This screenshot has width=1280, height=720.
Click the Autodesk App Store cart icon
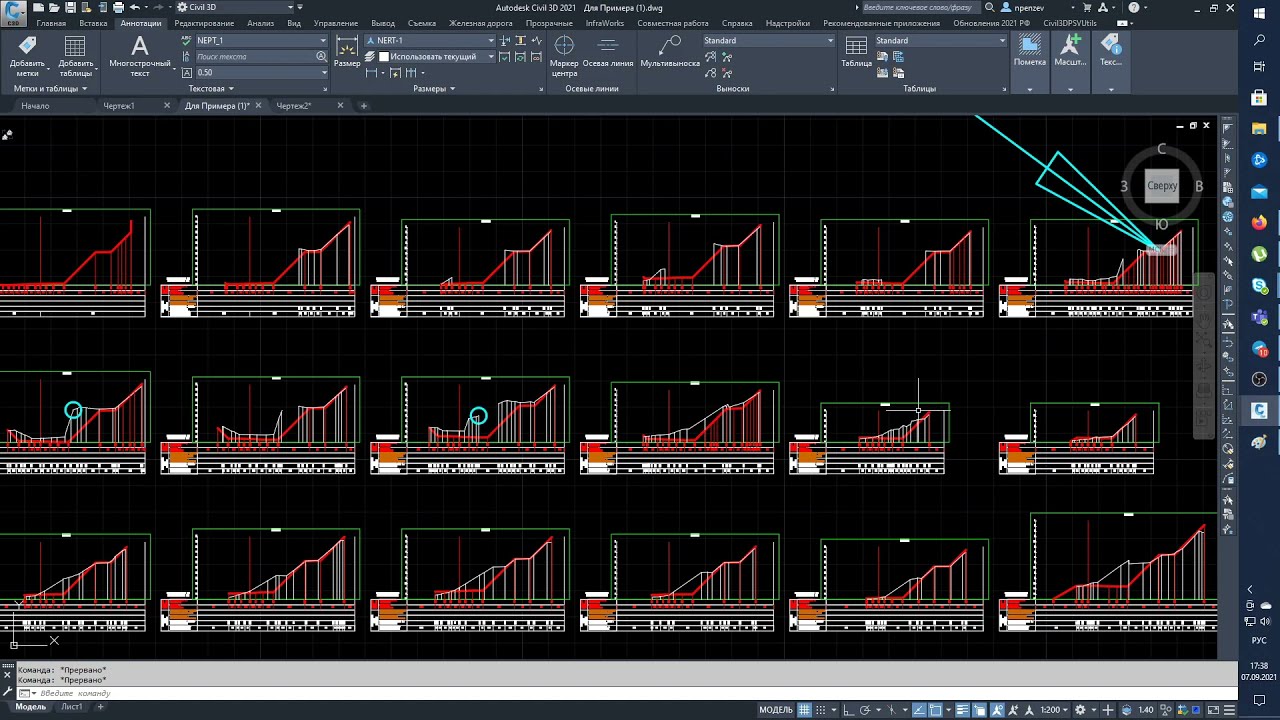1089,7
